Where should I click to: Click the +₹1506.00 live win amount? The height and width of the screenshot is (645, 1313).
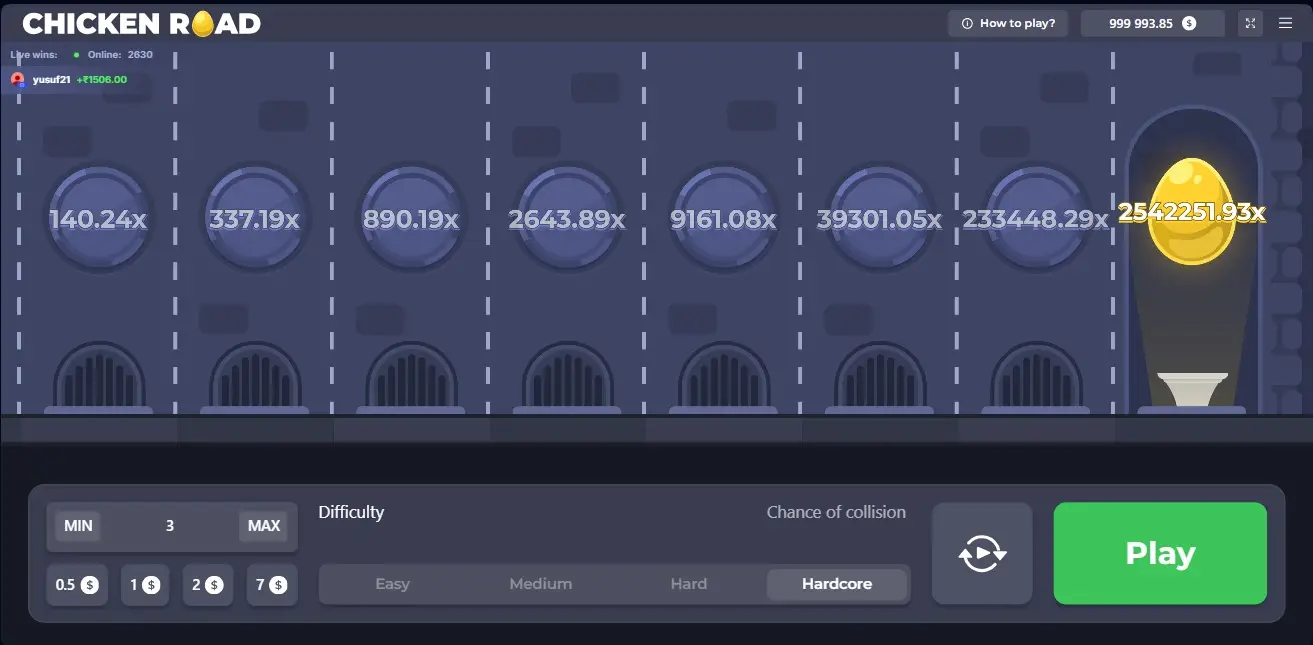click(101, 80)
